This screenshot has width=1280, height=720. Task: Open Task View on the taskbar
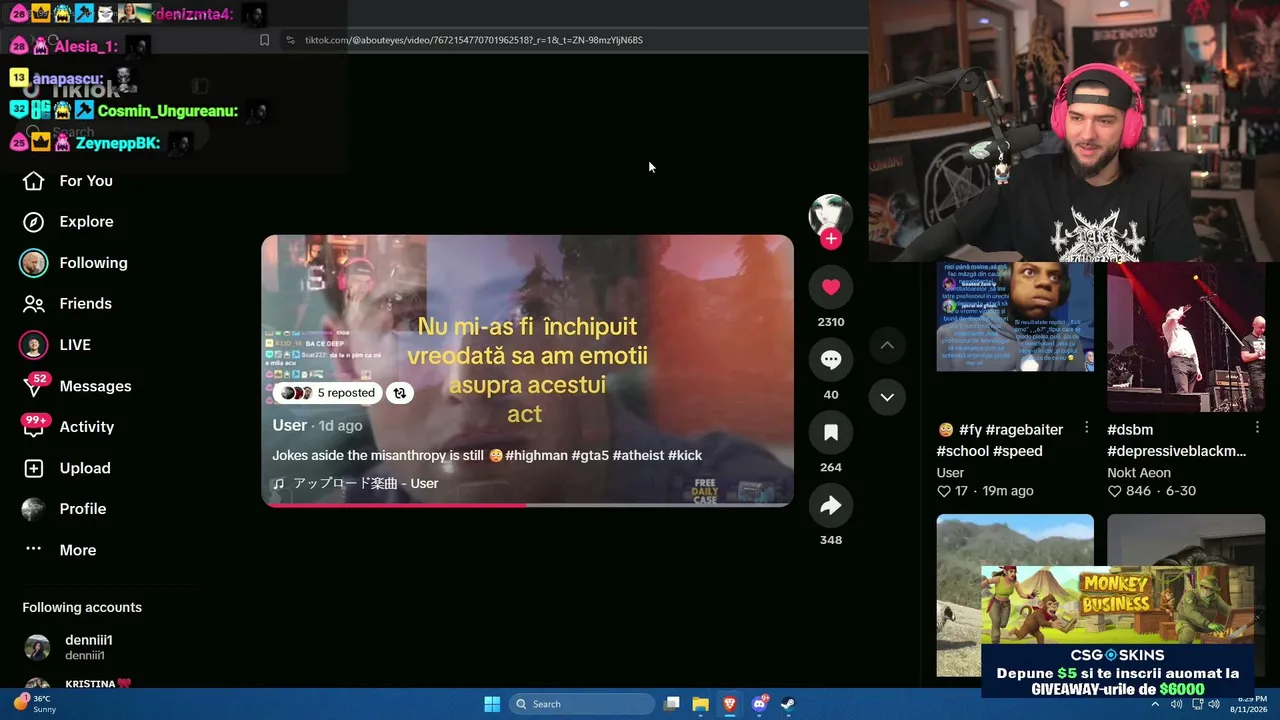pyautogui.click(x=672, y=704)
